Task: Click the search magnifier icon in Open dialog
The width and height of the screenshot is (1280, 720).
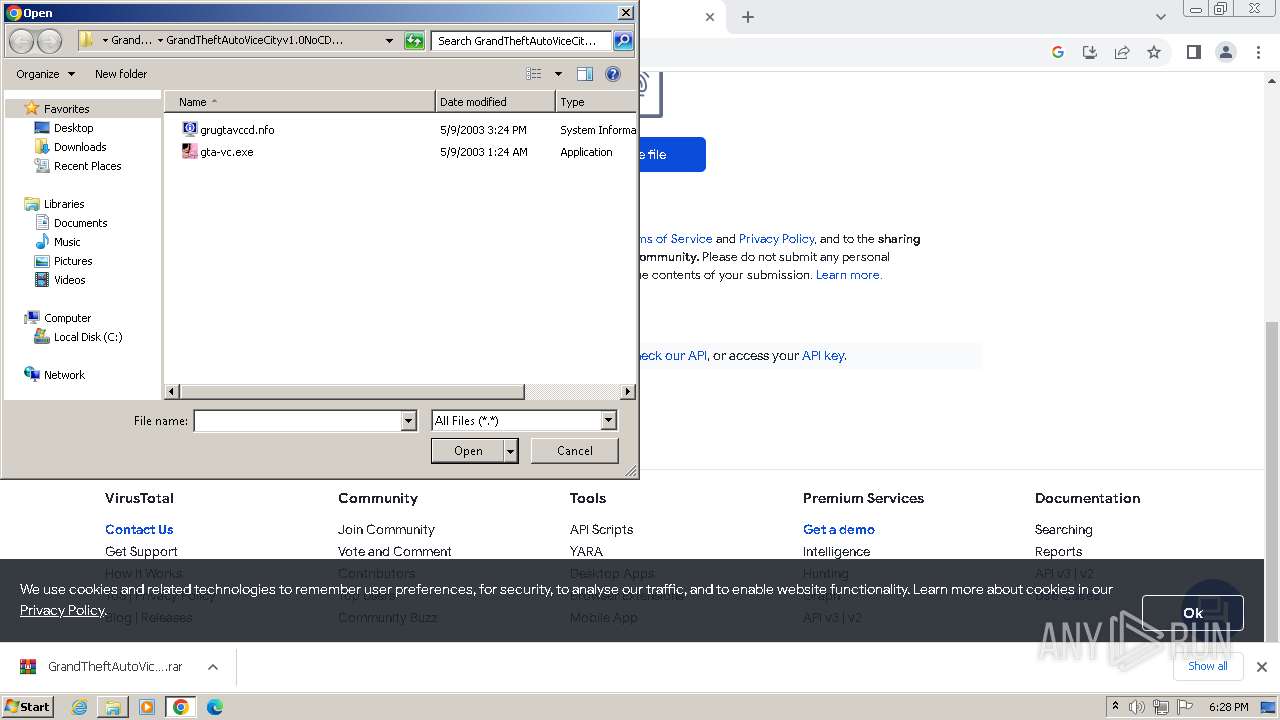Action: [623, 41]
